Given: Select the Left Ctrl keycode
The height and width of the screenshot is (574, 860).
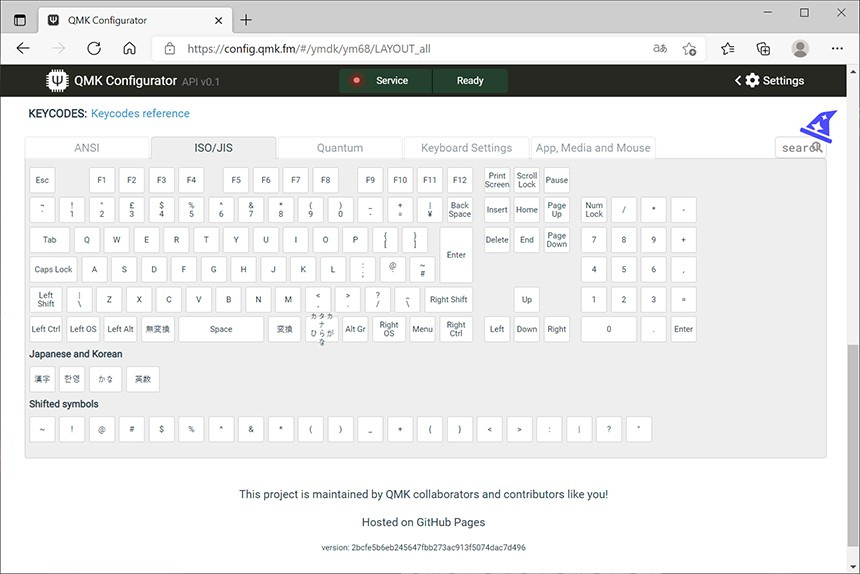Looking at the screenshot, I should 46,329.
